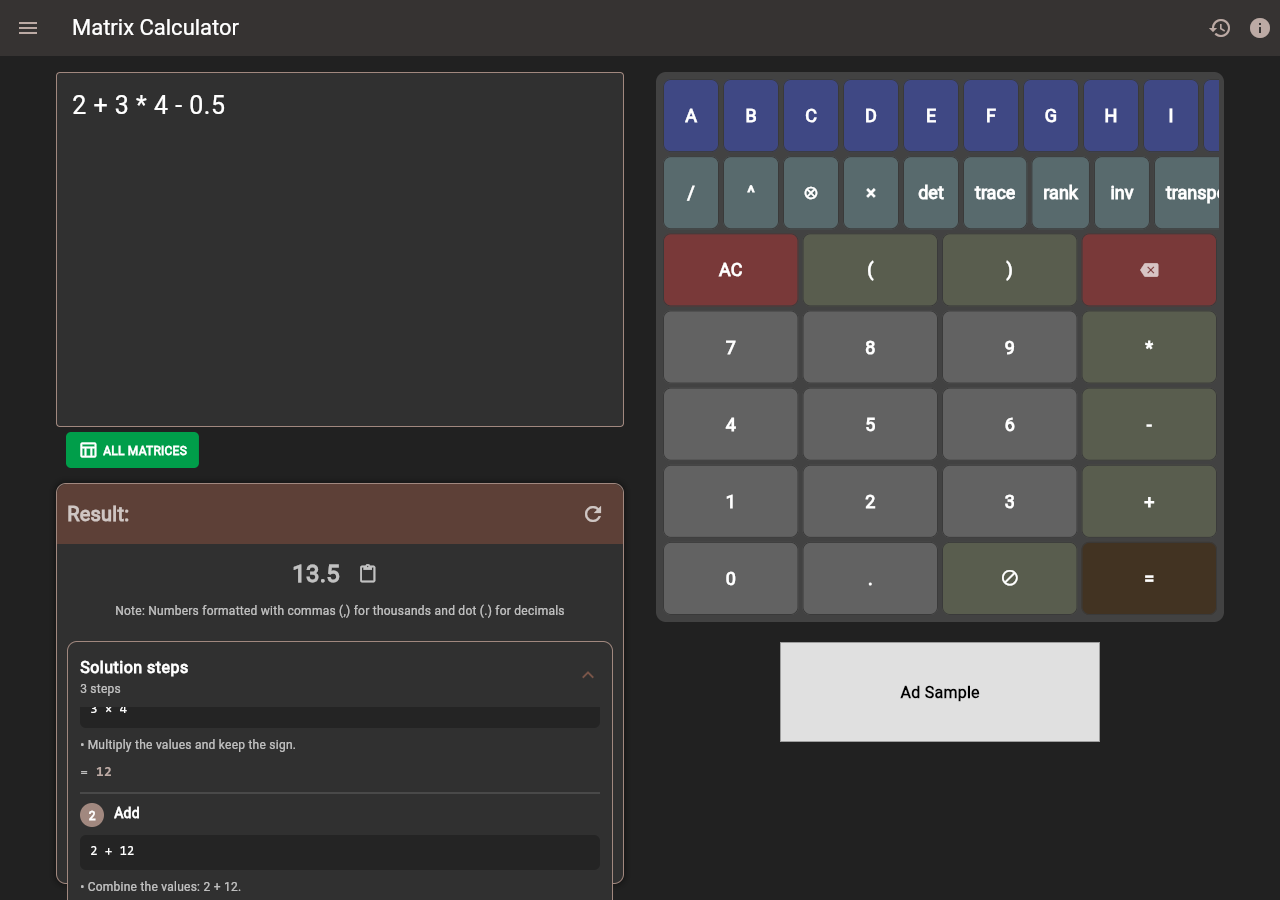This screenshot has height=900, width=1280.
Task: Show app info
Action: pos(1260,28)
